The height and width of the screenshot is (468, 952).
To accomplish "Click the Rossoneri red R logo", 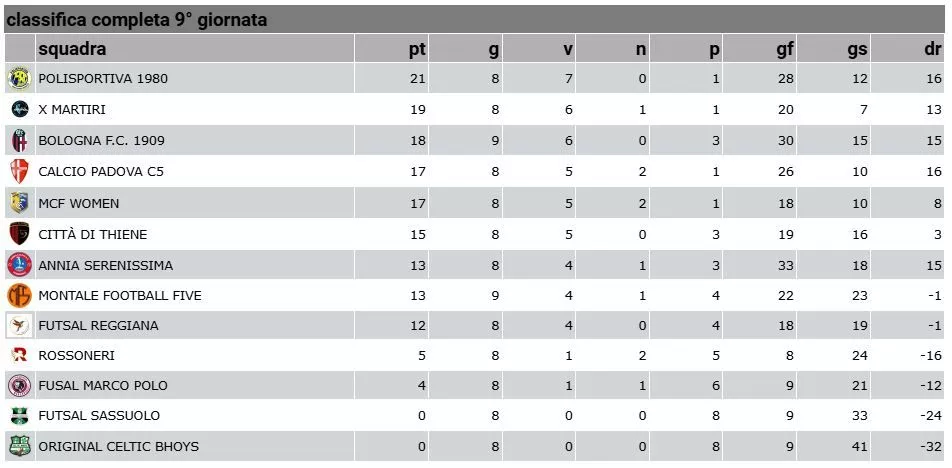I will (x=19, y=355).
